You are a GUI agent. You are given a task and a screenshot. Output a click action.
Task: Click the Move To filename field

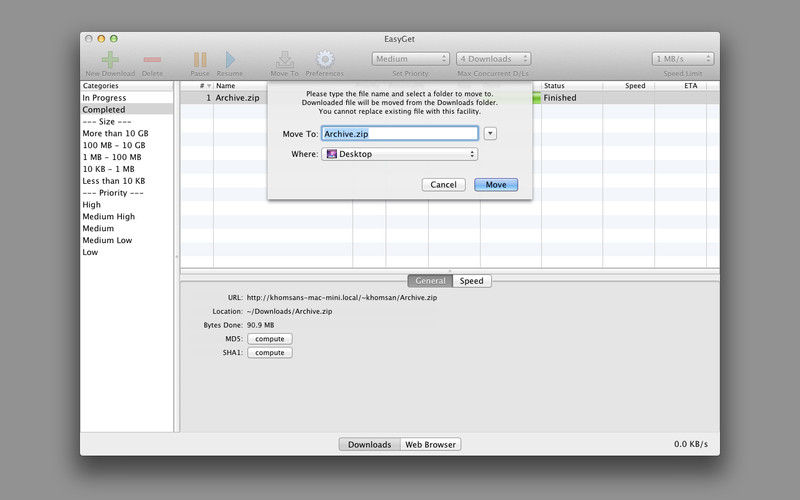(x=399, y=134)
